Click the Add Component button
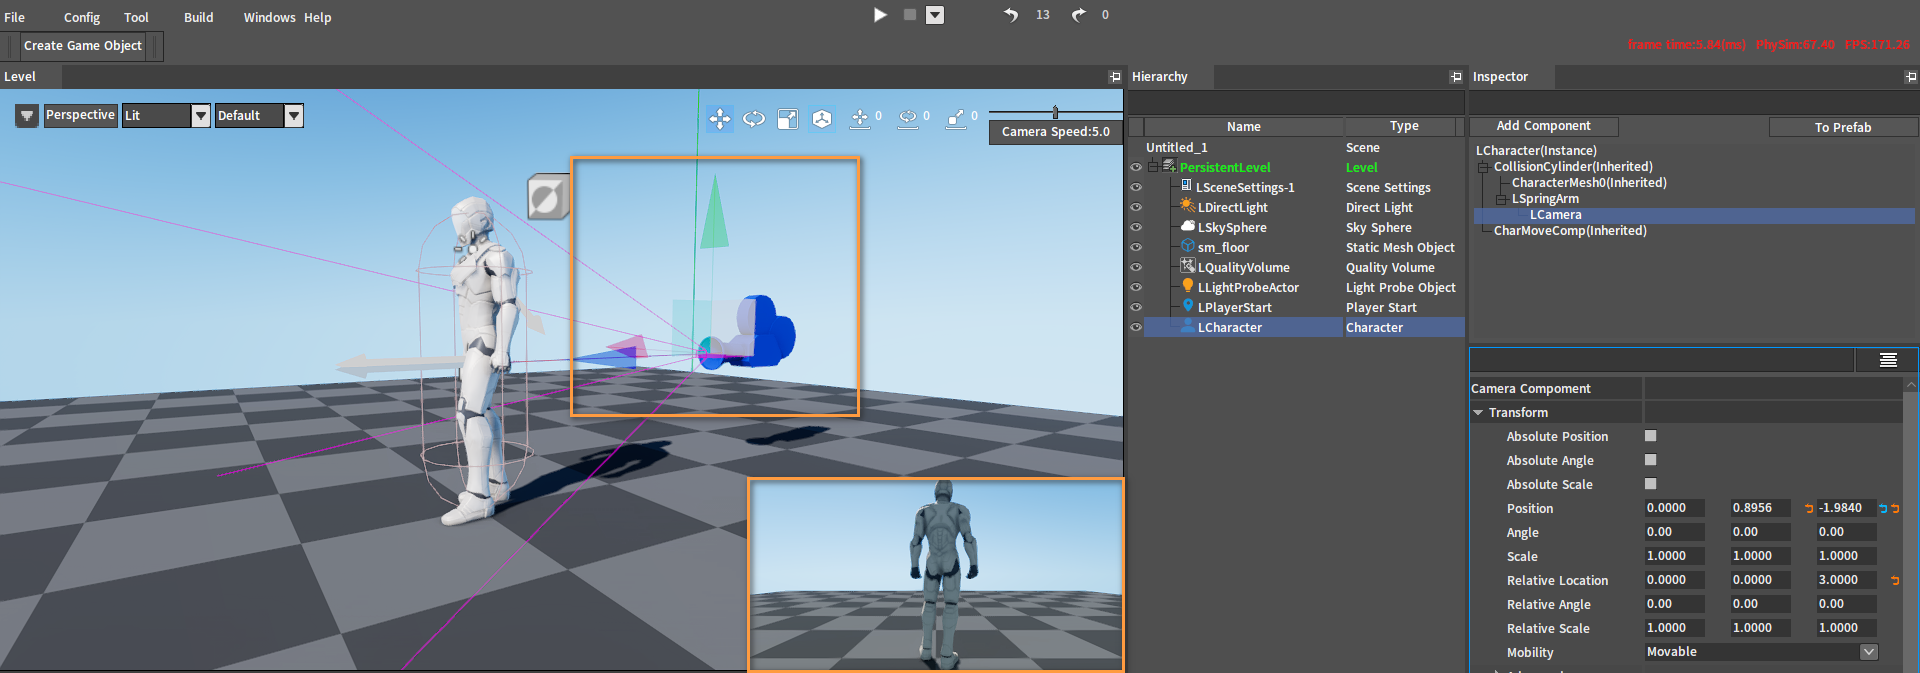 point(1543,126)
